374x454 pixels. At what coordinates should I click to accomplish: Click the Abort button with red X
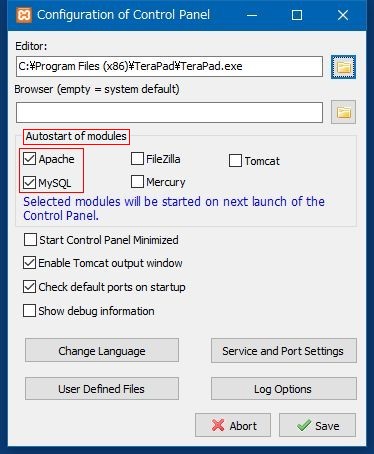[x=233, y=425]
